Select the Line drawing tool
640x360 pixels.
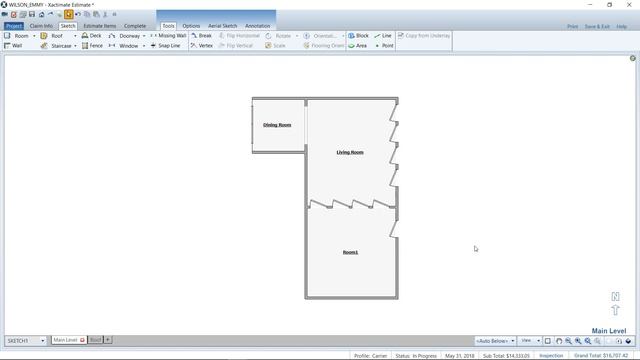click(x=383, y=36)
